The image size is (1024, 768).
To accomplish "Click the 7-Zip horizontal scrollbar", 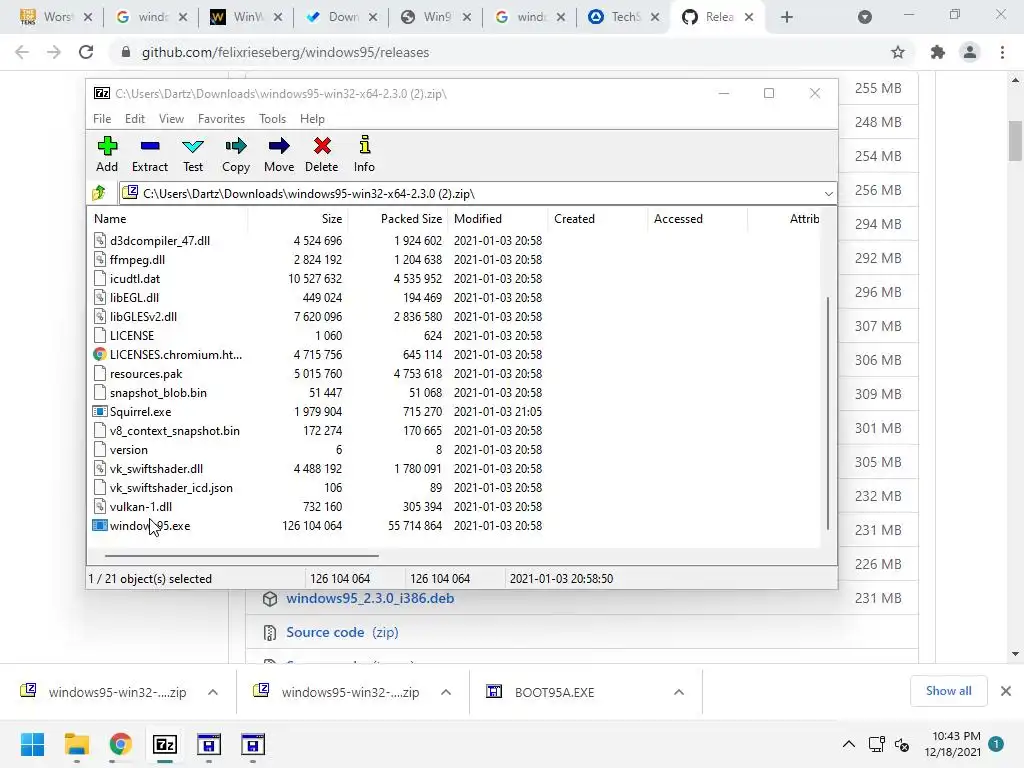I will click(242, 556).
